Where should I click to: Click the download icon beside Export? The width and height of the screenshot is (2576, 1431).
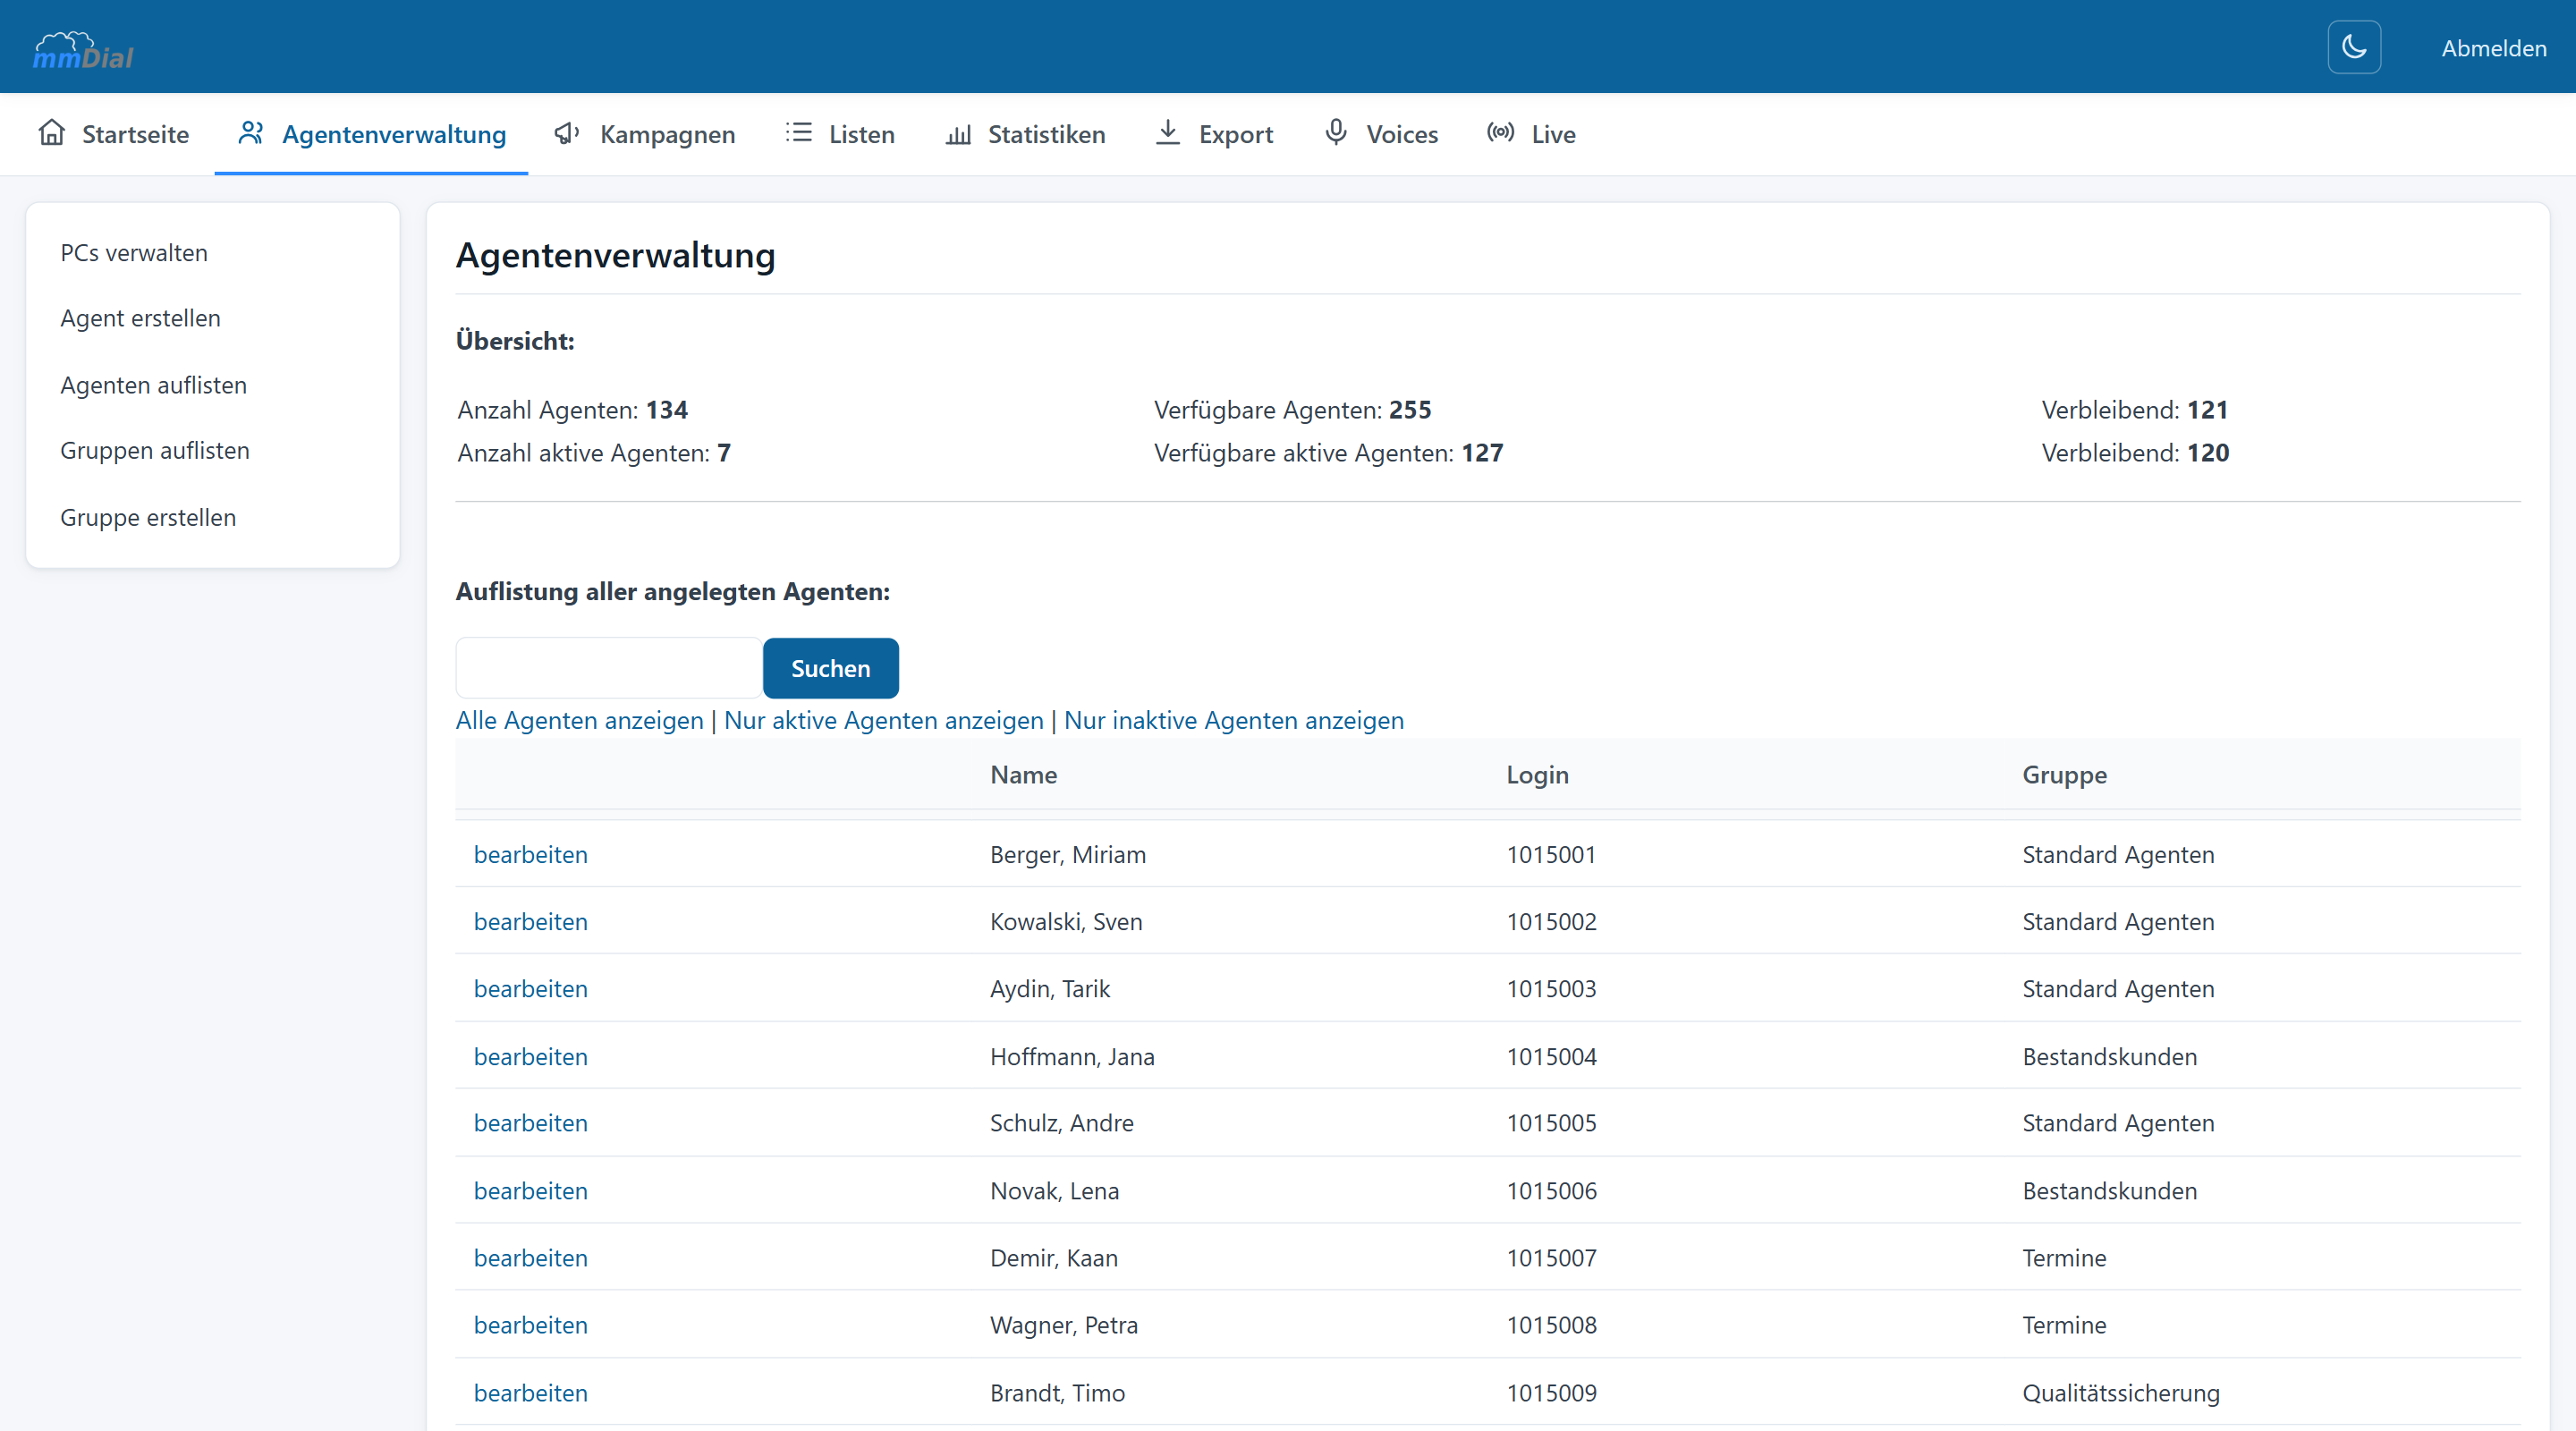[x=1167, y=132]
